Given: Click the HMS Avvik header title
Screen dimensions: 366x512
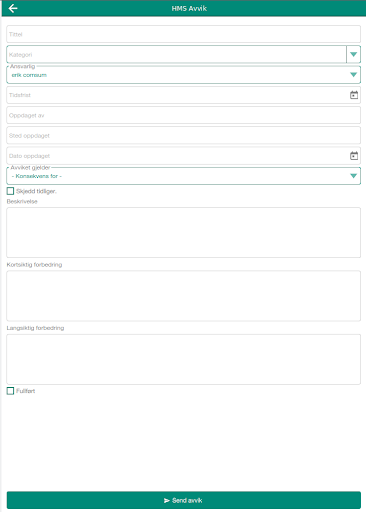Looking at the screenshot, I should 189,8.
